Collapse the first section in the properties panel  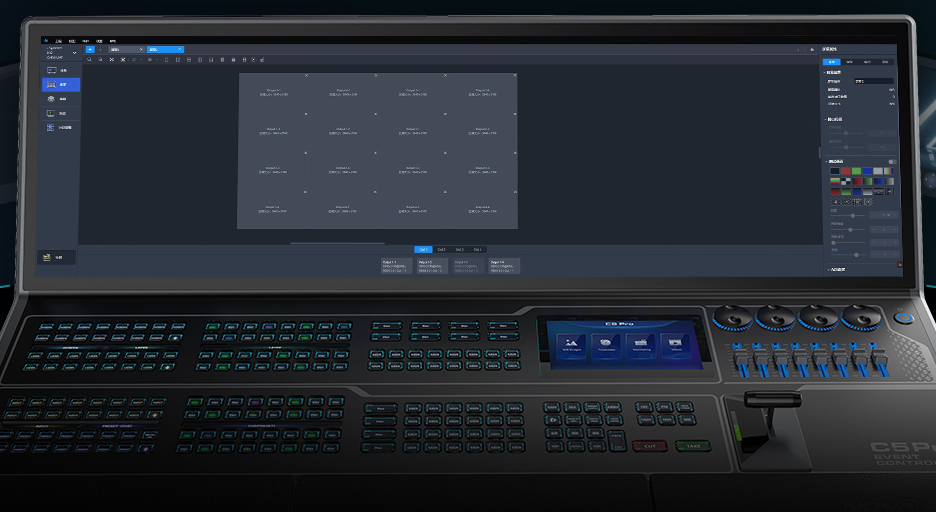(x=825, y=72)
